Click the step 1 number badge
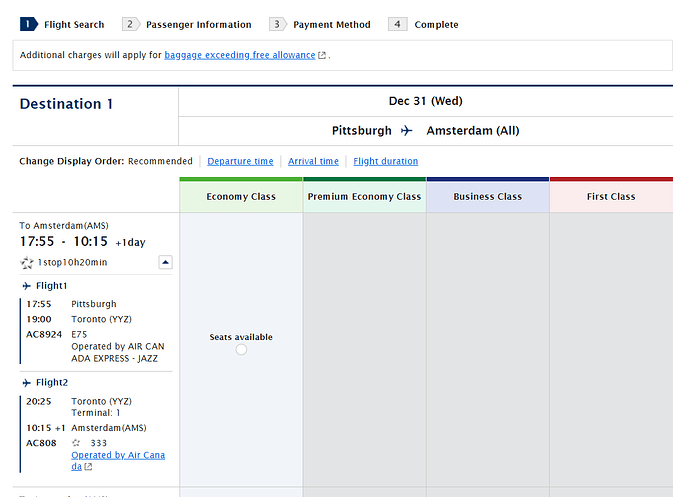Screen dimensions: 690x497 pyautogui.click(x=28, y=24)
